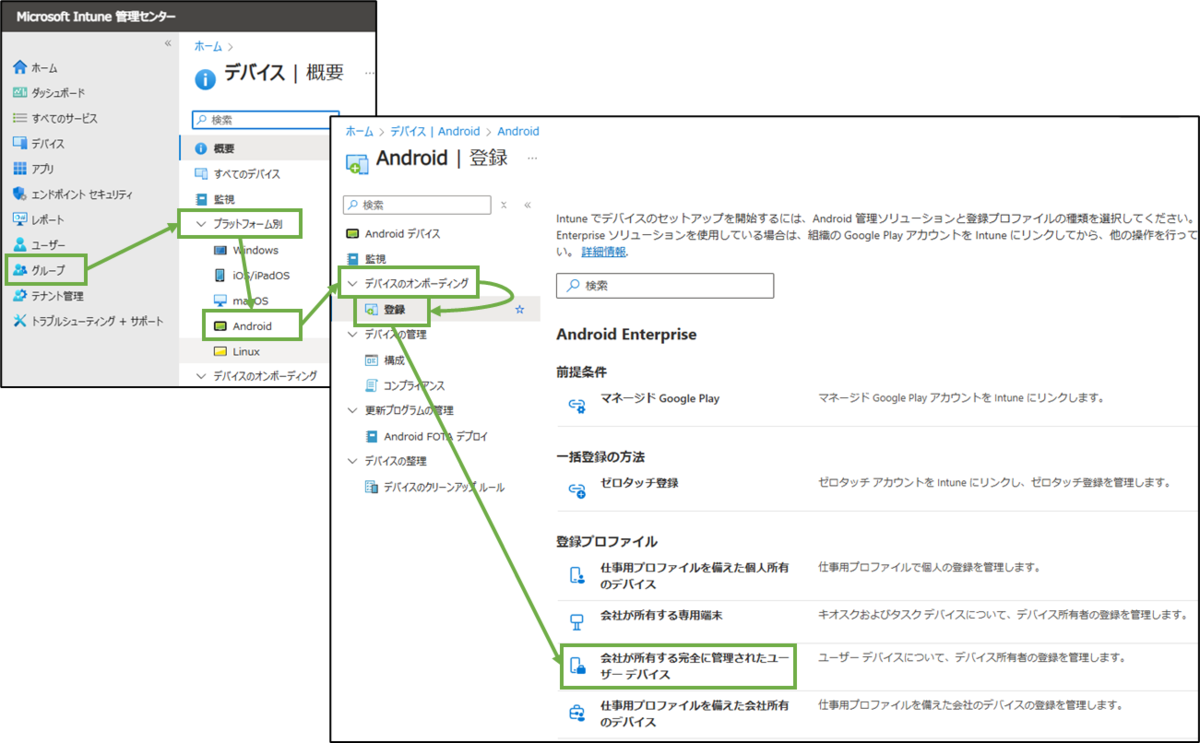Open ユーザー in the left sidebar

pos(39,245)
